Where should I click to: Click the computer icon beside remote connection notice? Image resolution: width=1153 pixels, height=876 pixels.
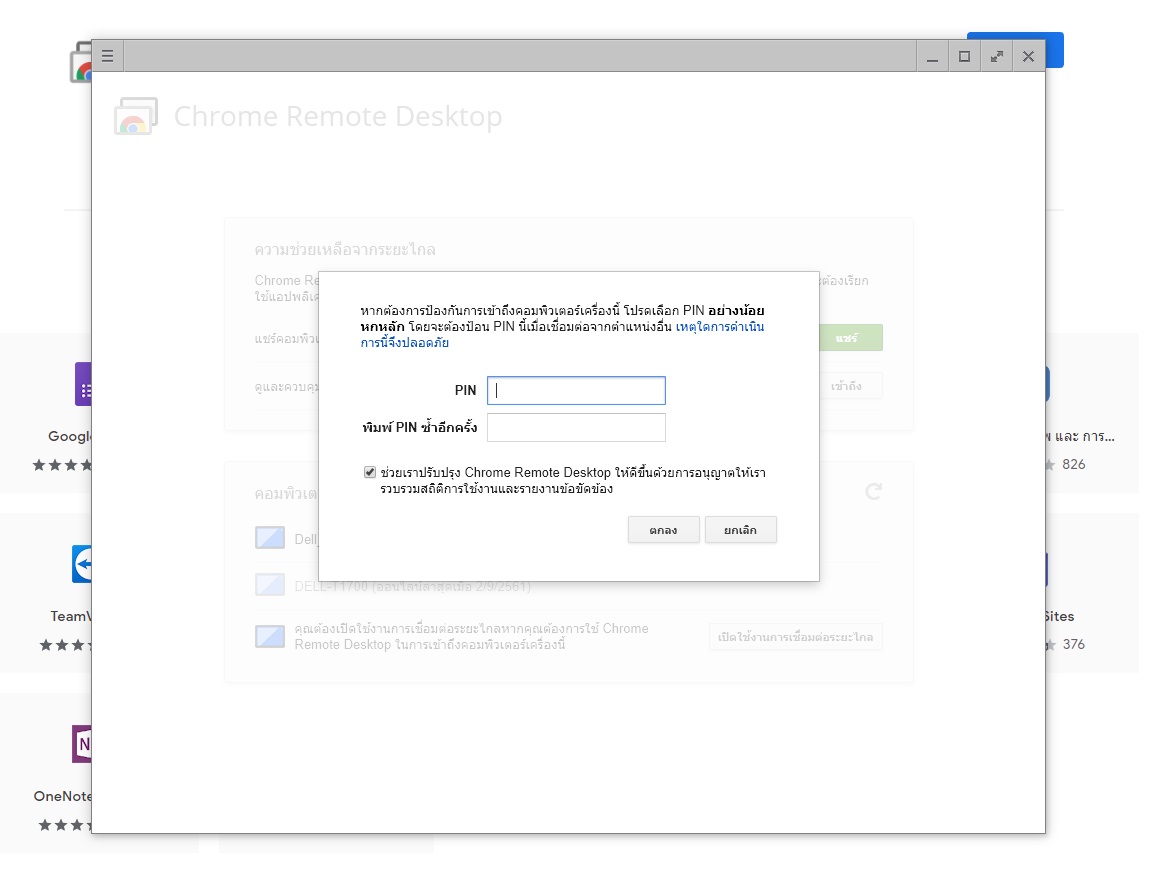point(270,636)
